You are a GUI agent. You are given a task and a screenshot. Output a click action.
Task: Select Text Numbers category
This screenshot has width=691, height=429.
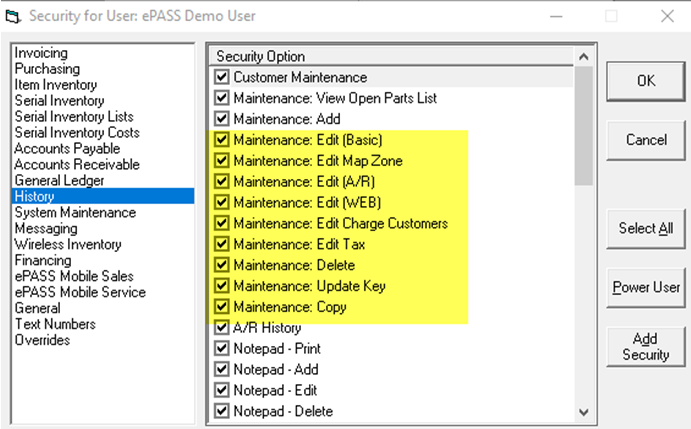point(55,324)
